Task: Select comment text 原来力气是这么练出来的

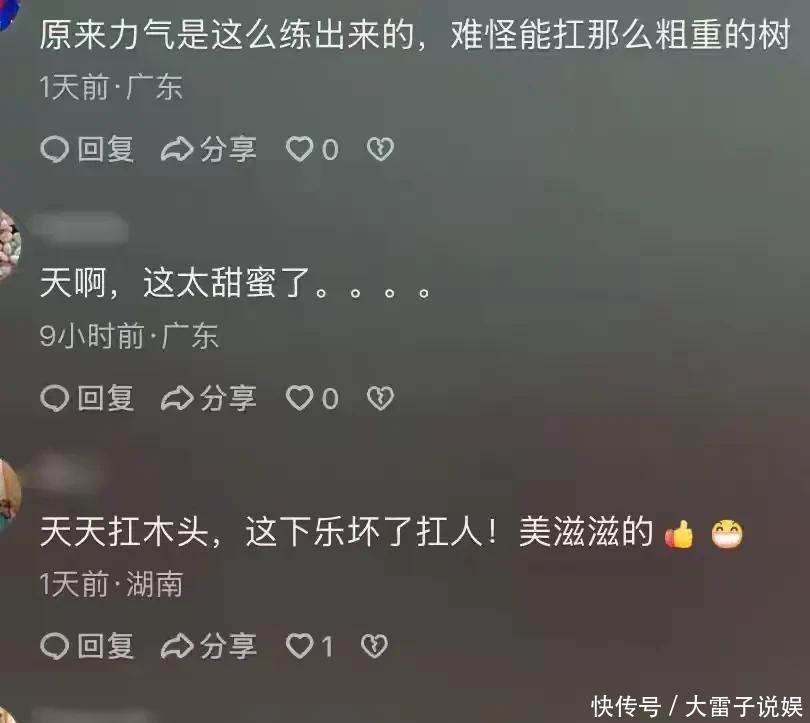Action: click(227, 35)
